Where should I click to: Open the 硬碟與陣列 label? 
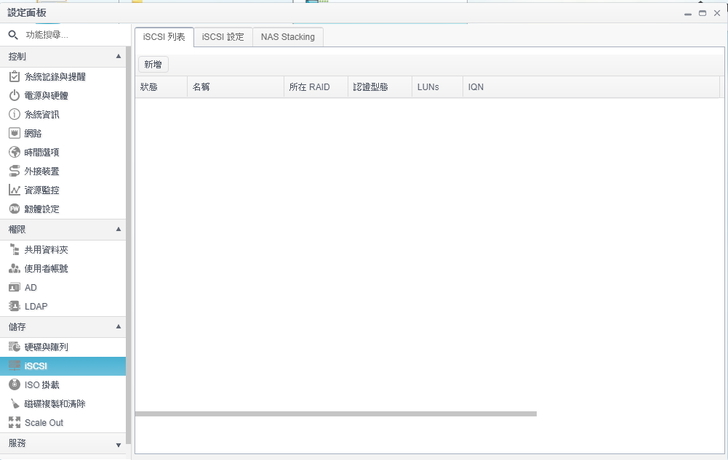(46, 347)
